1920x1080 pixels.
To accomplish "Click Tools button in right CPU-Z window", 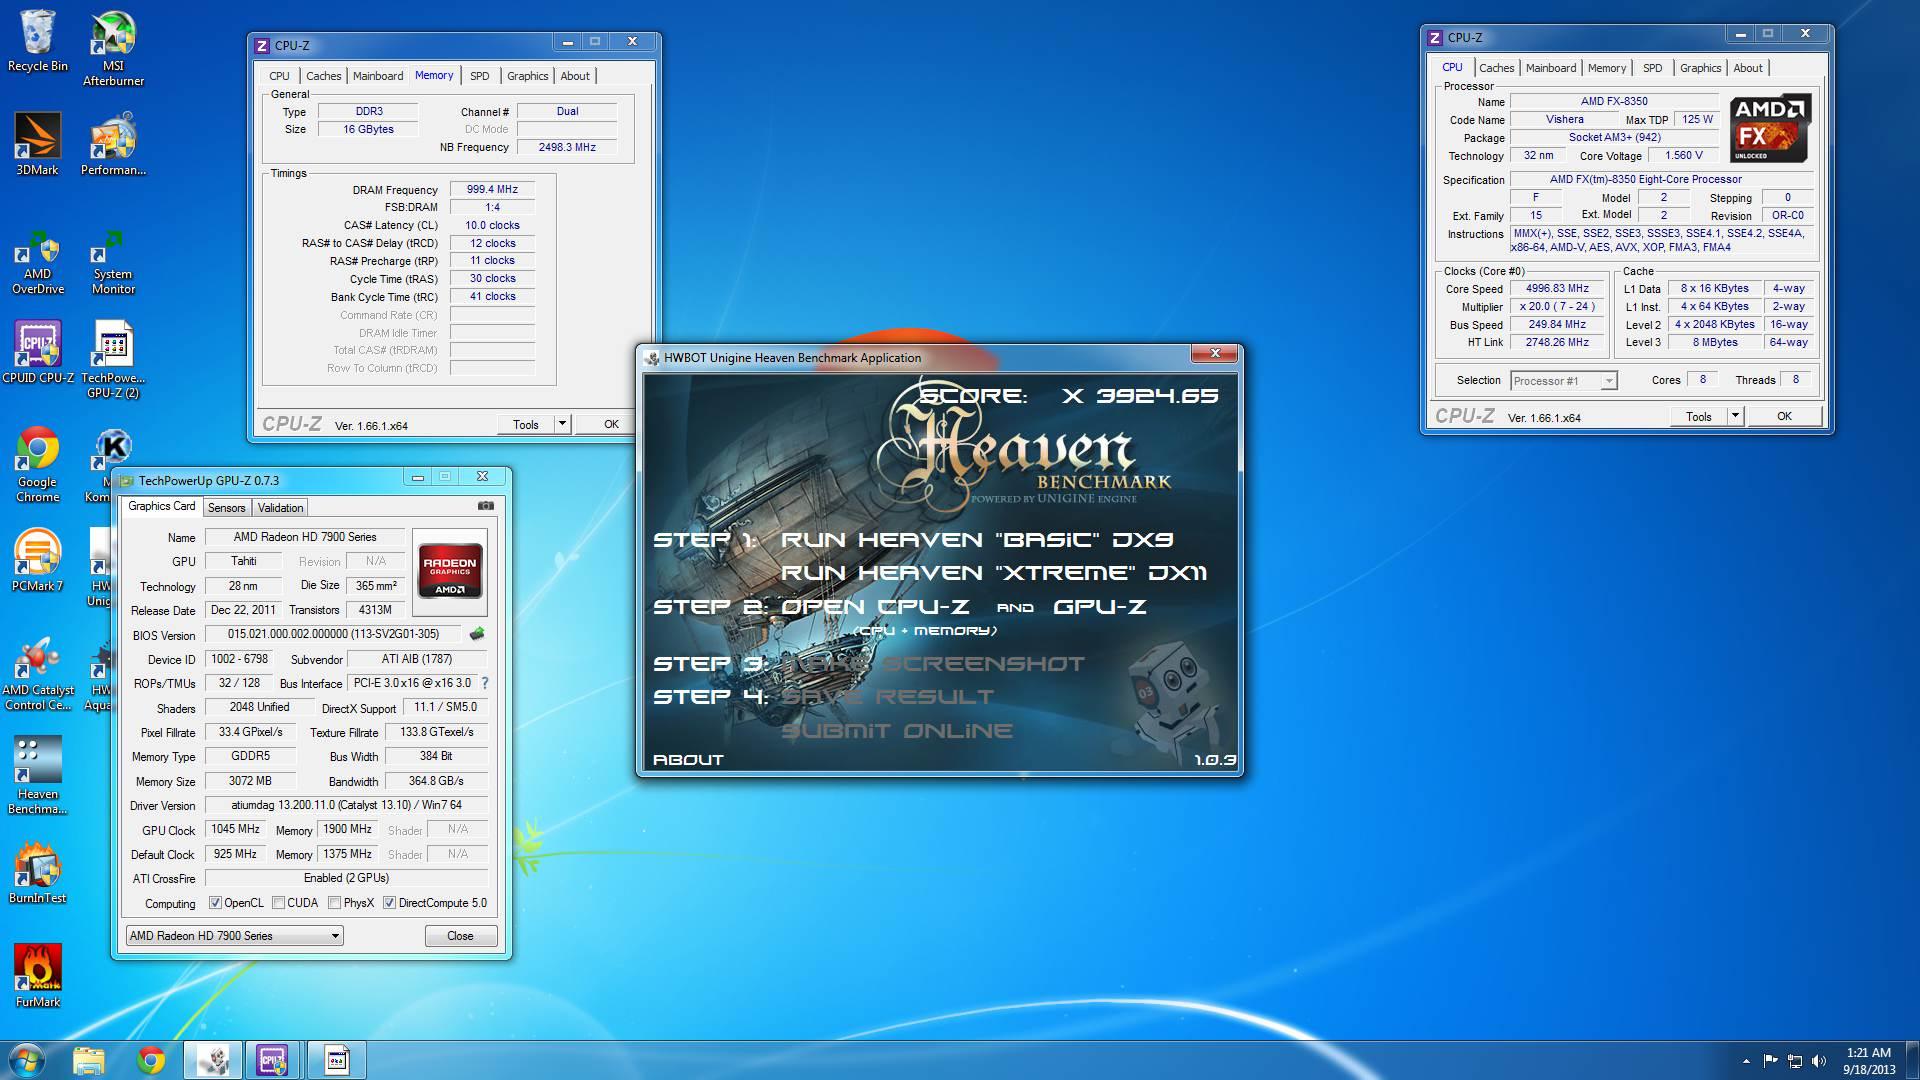I will click(x=1698, y=416).
